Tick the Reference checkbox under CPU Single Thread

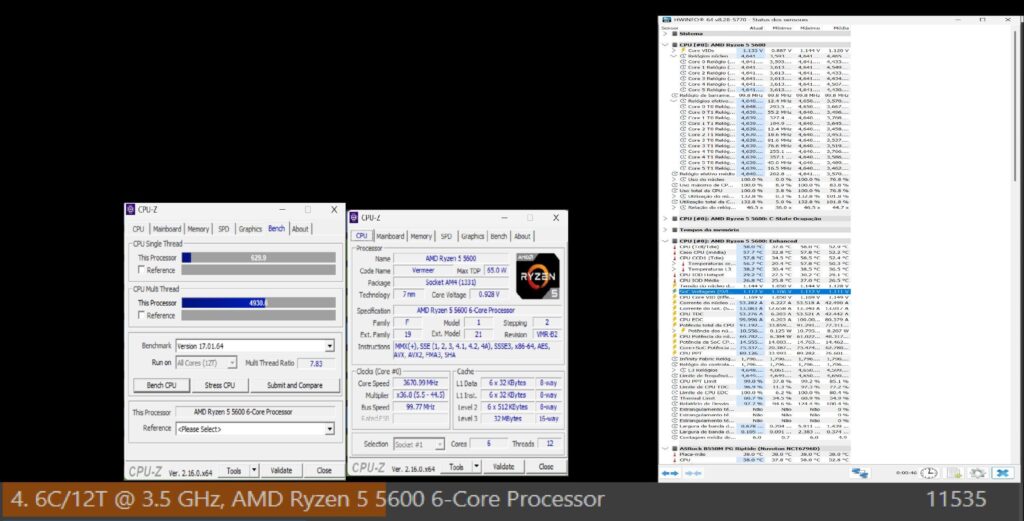click(141, 270)
